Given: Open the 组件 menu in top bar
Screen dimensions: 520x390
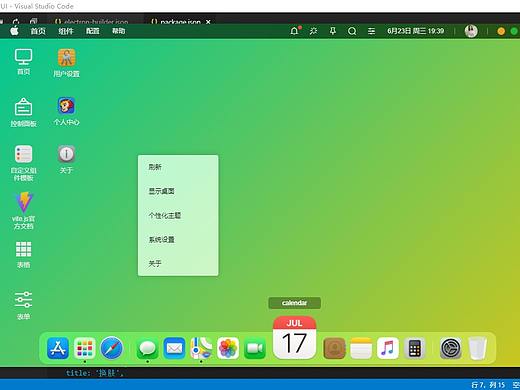Looking at the screenshot, I should pos(66,31).
